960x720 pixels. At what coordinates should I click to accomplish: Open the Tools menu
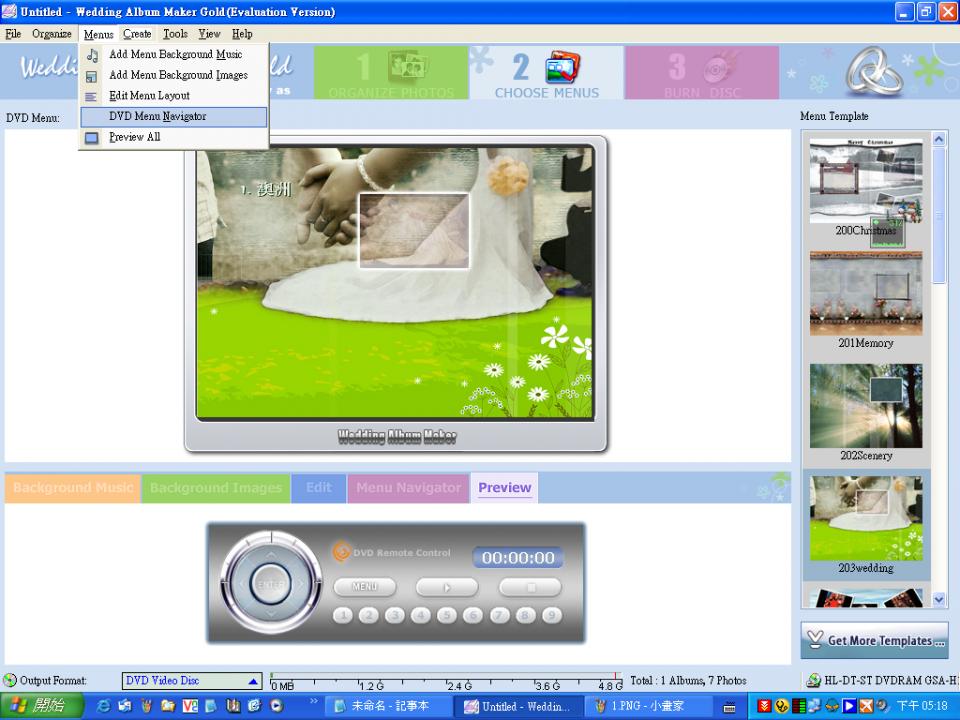(x=175, y=34)
